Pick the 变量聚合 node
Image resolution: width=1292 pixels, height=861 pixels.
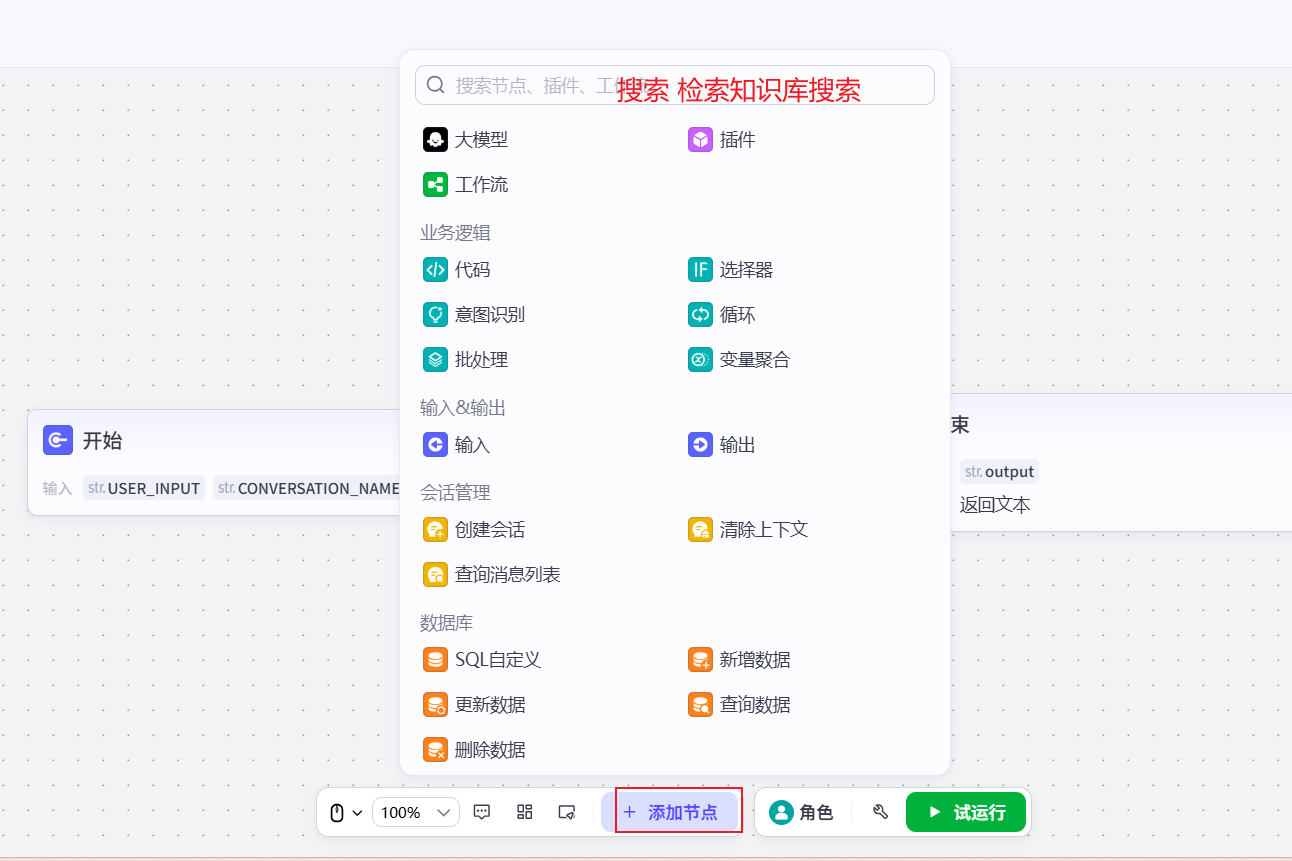739,360
